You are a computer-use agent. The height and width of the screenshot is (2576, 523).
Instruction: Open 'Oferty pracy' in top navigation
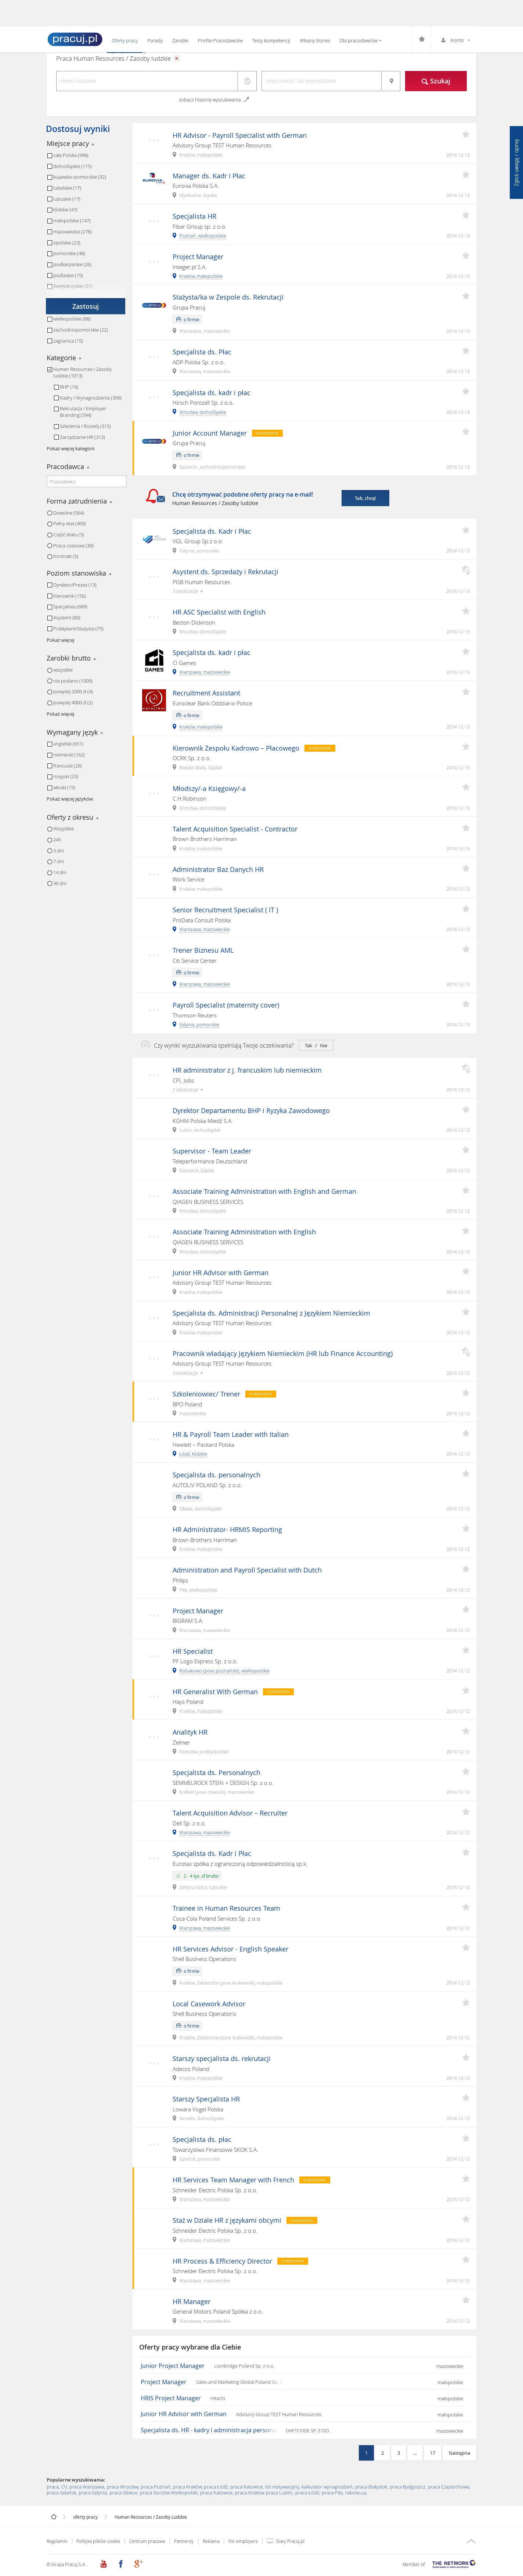[x=124, y=41]
